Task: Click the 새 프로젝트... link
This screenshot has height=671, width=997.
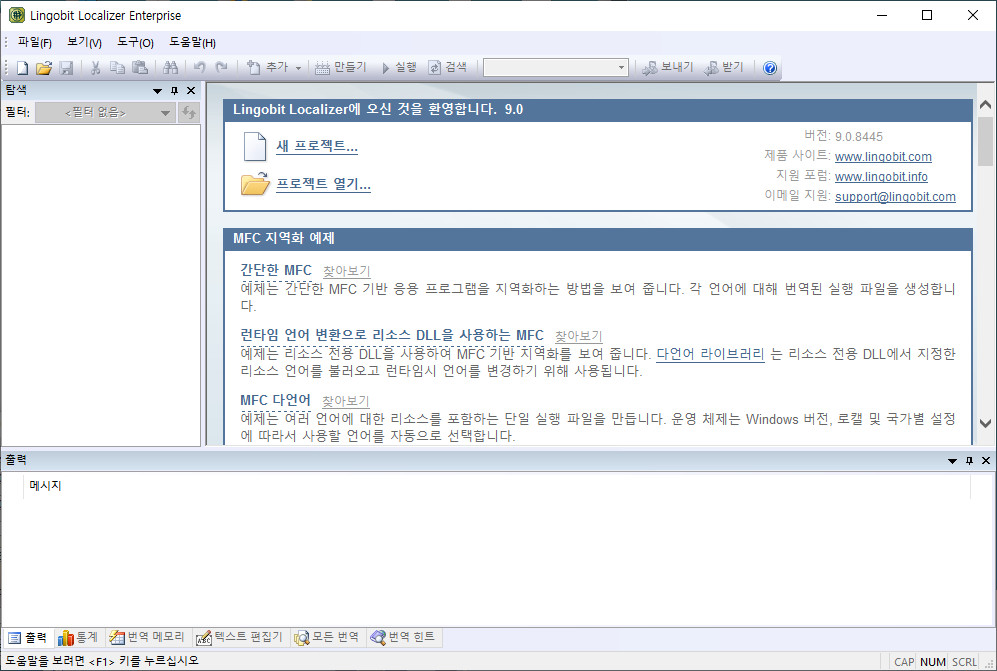Action: pos(317,146)
